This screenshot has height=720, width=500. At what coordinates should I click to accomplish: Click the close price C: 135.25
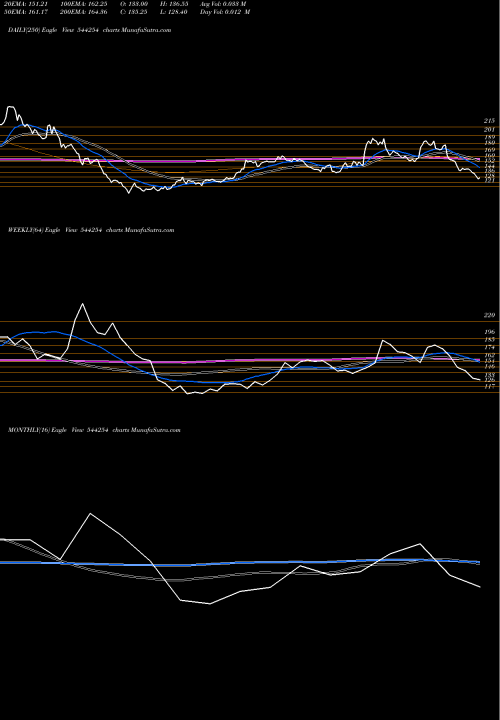tap(136, 12)
